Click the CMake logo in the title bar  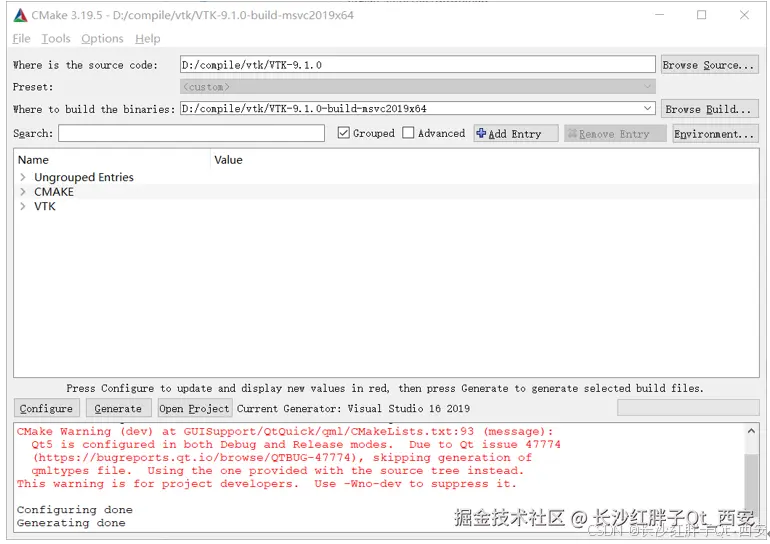(x=20, y=15)
